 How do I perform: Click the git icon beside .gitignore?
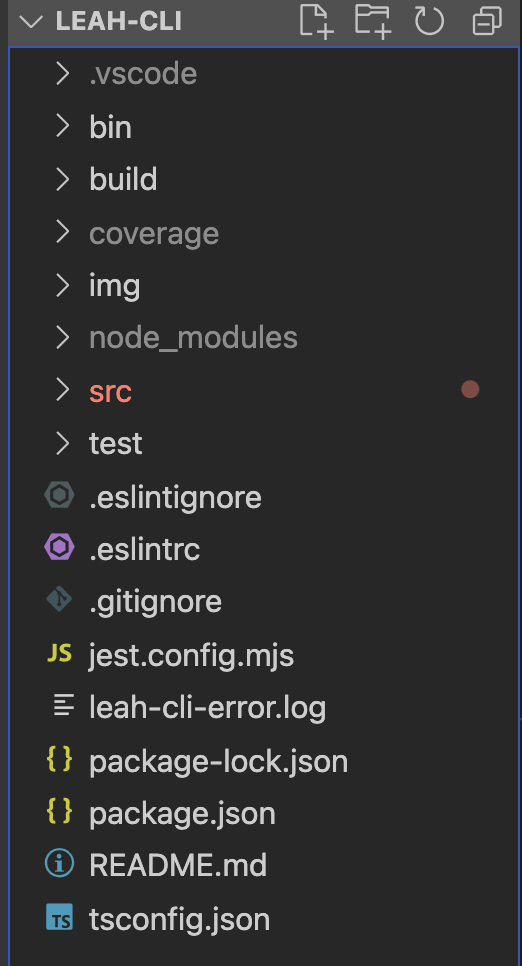59,599
